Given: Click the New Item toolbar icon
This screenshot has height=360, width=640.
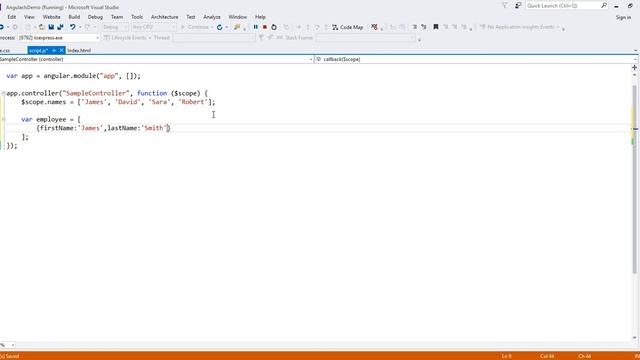Looking at the screenshot, I should pos(28,27).
